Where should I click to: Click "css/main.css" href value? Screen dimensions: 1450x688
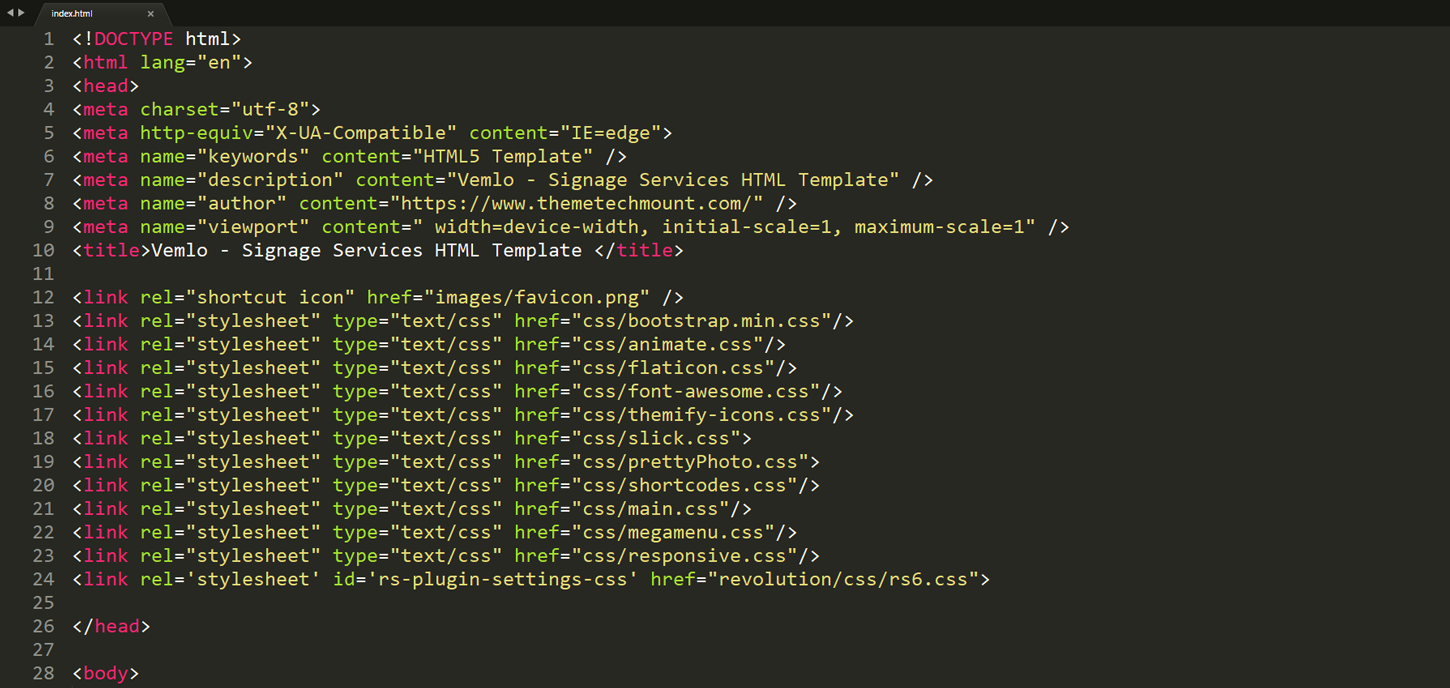651,509
